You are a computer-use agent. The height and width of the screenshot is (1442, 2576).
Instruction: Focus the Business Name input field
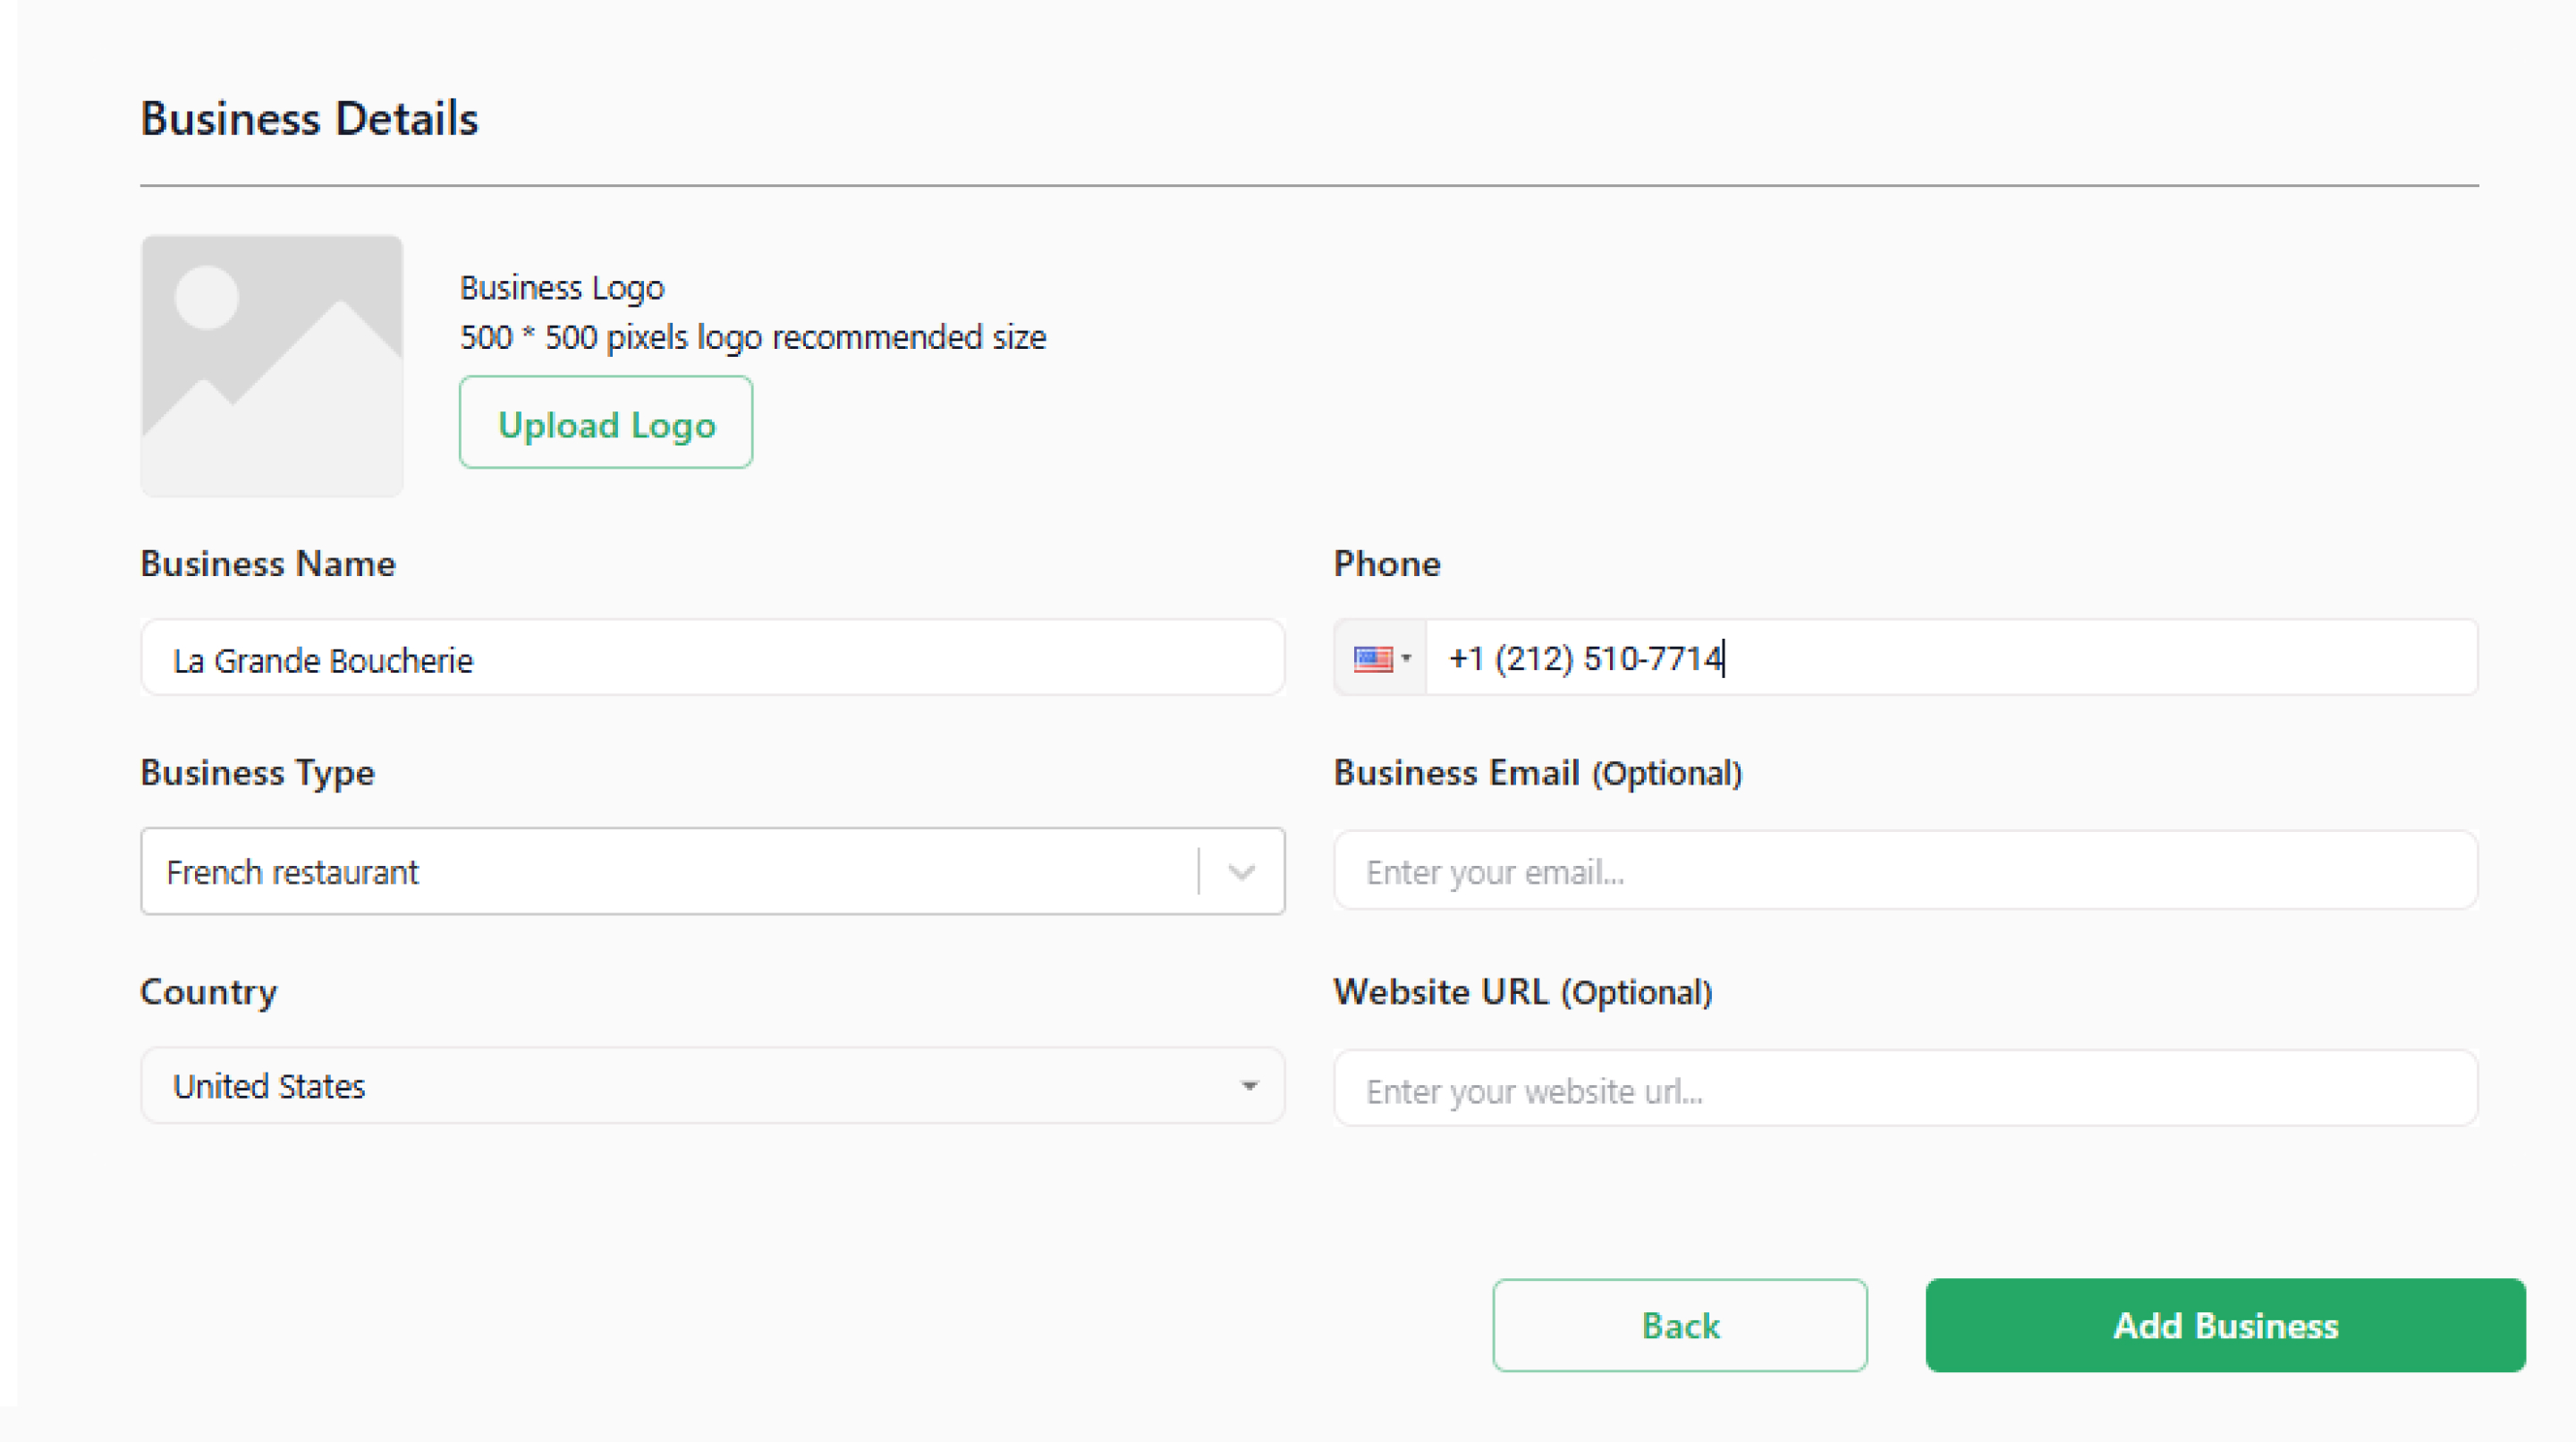point(712,659)
